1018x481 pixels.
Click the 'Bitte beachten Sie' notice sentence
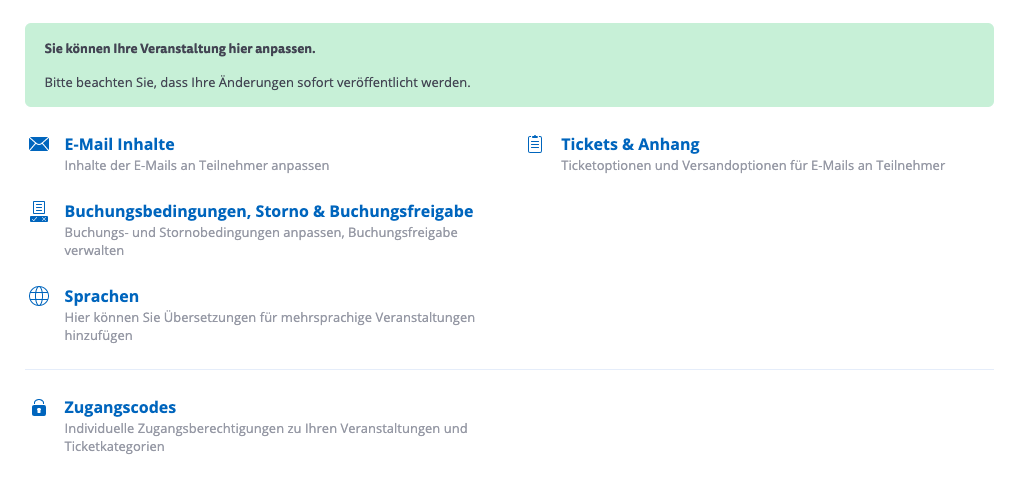[257, 82]
